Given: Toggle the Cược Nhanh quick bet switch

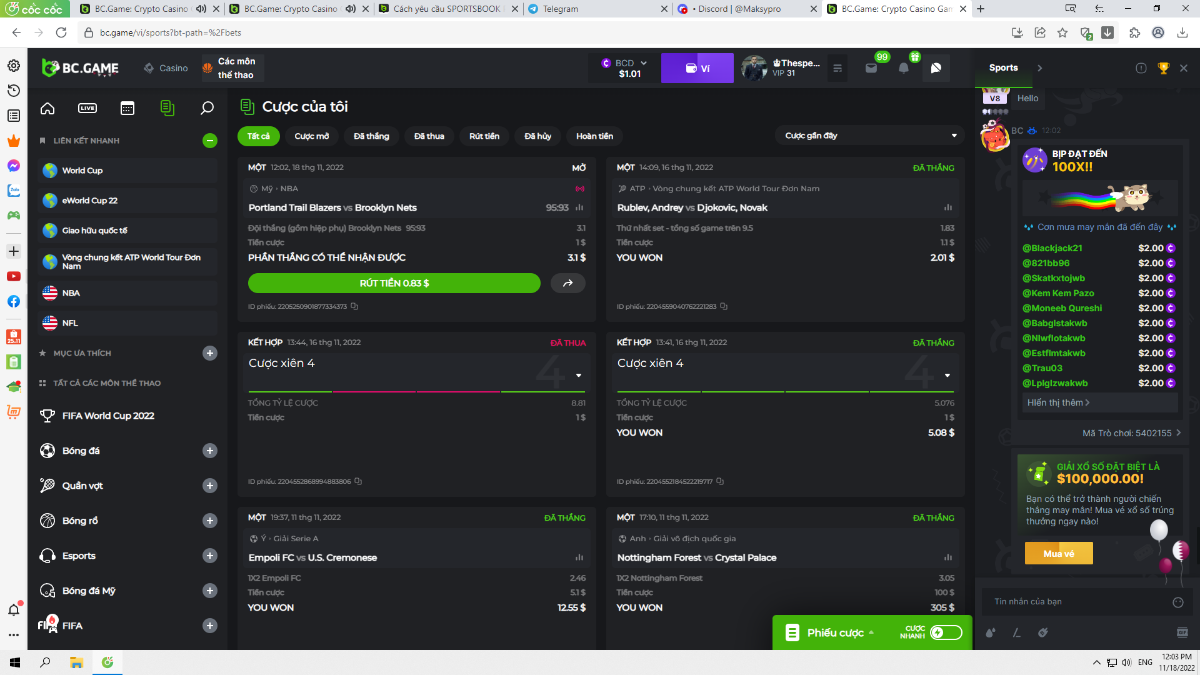Looking at the screenshot, I should point(945,632).
